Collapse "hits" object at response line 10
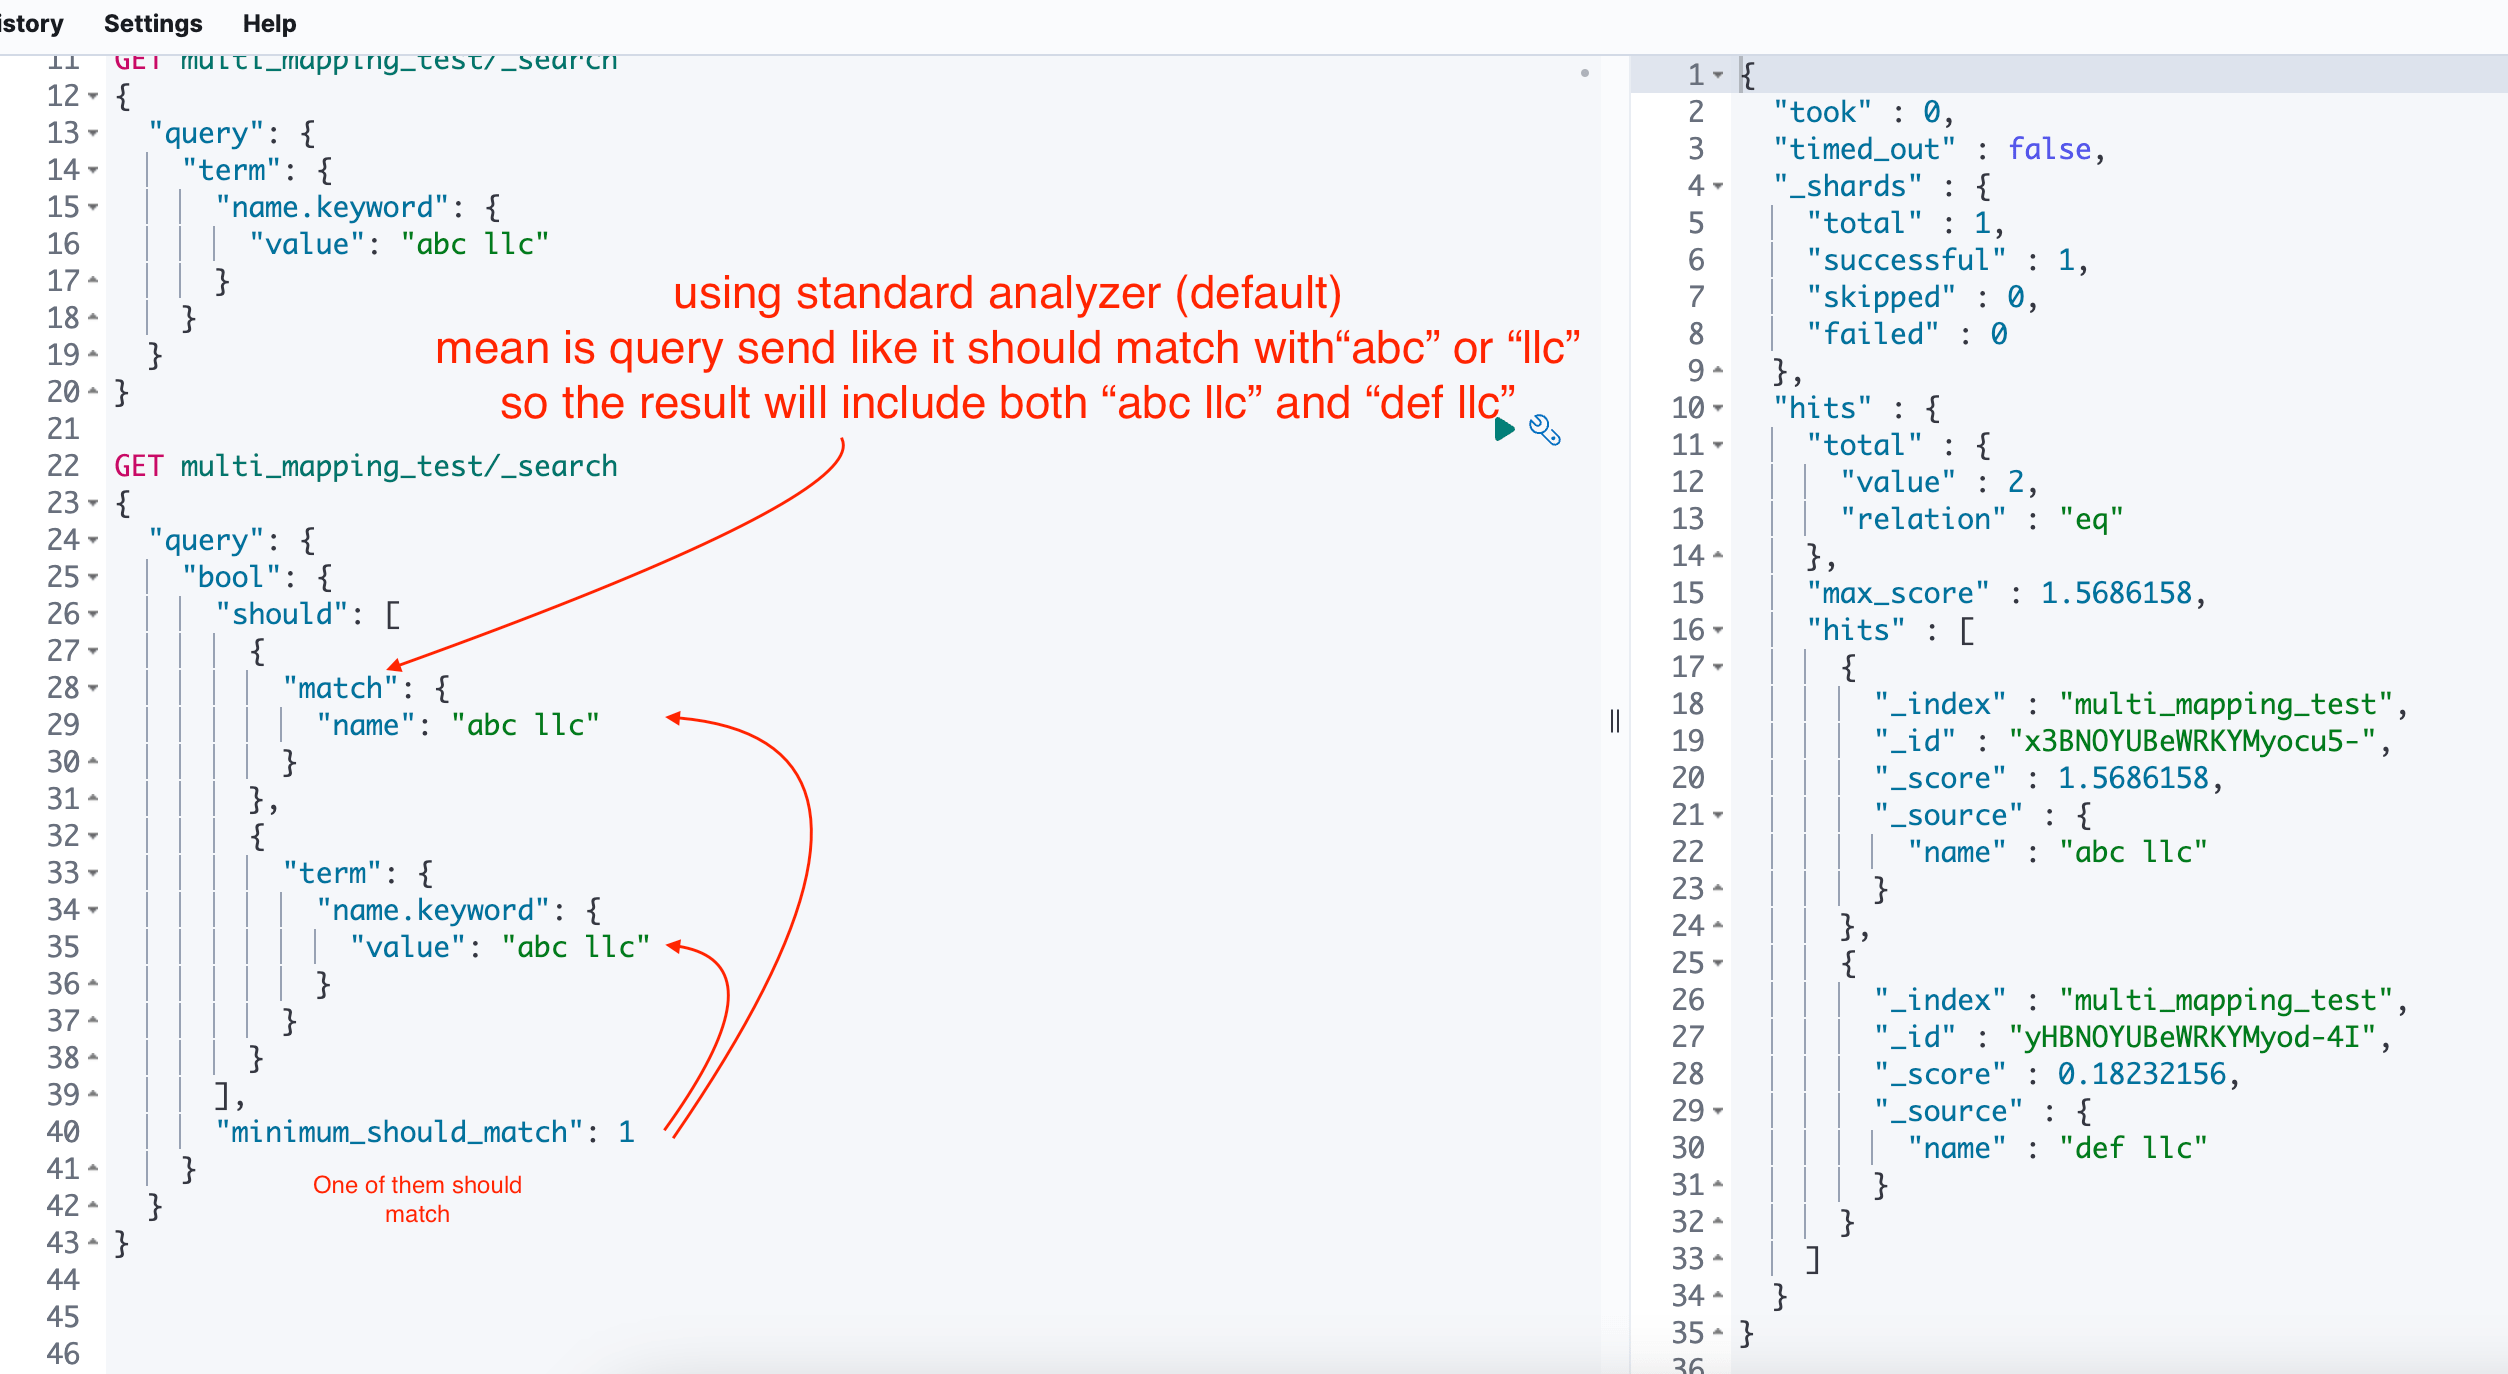2508x1374 pixels. tap(1718, 408)
